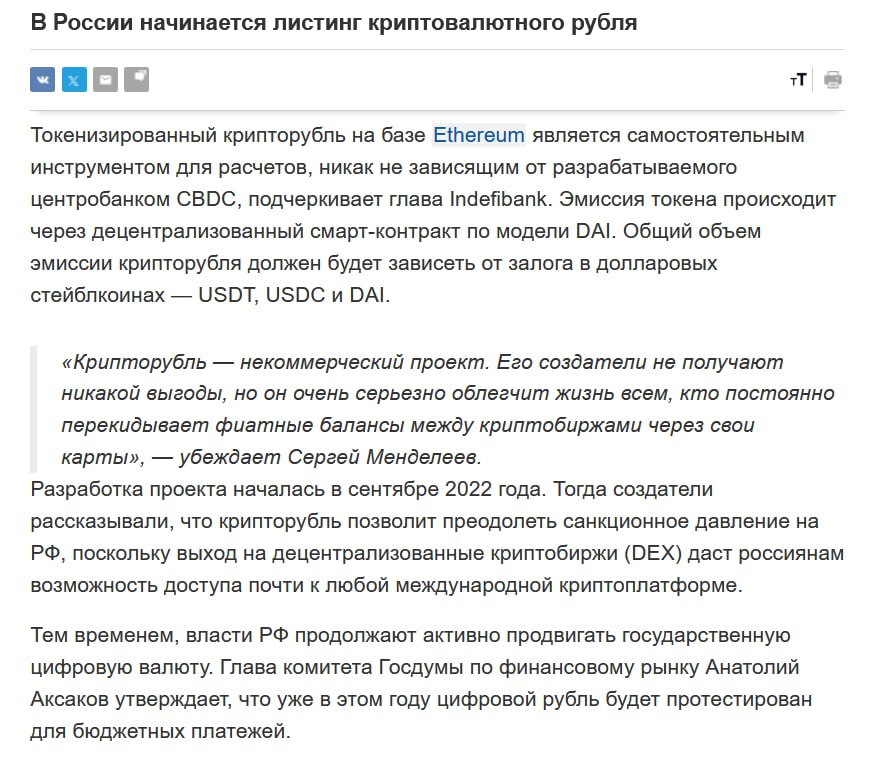
Task: Share the article on X (Twitter)
Action: pyautogui.click(x=74, y=79)
